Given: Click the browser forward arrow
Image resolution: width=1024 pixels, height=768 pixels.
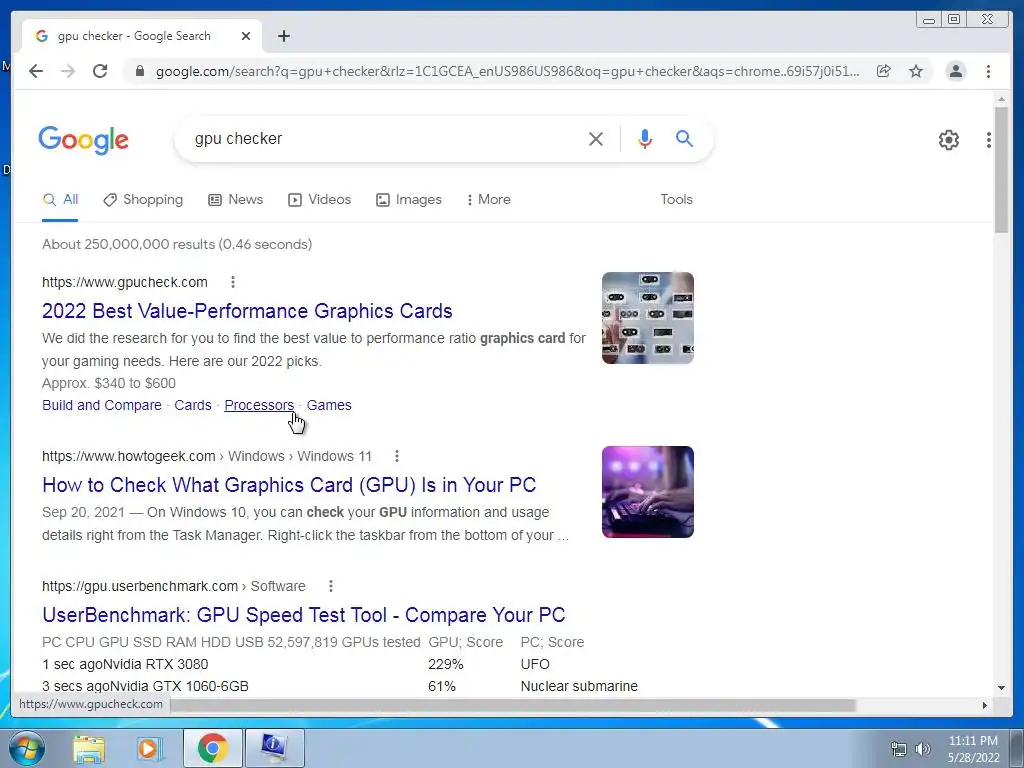Looking at the screenshot, I should [68, 71].
